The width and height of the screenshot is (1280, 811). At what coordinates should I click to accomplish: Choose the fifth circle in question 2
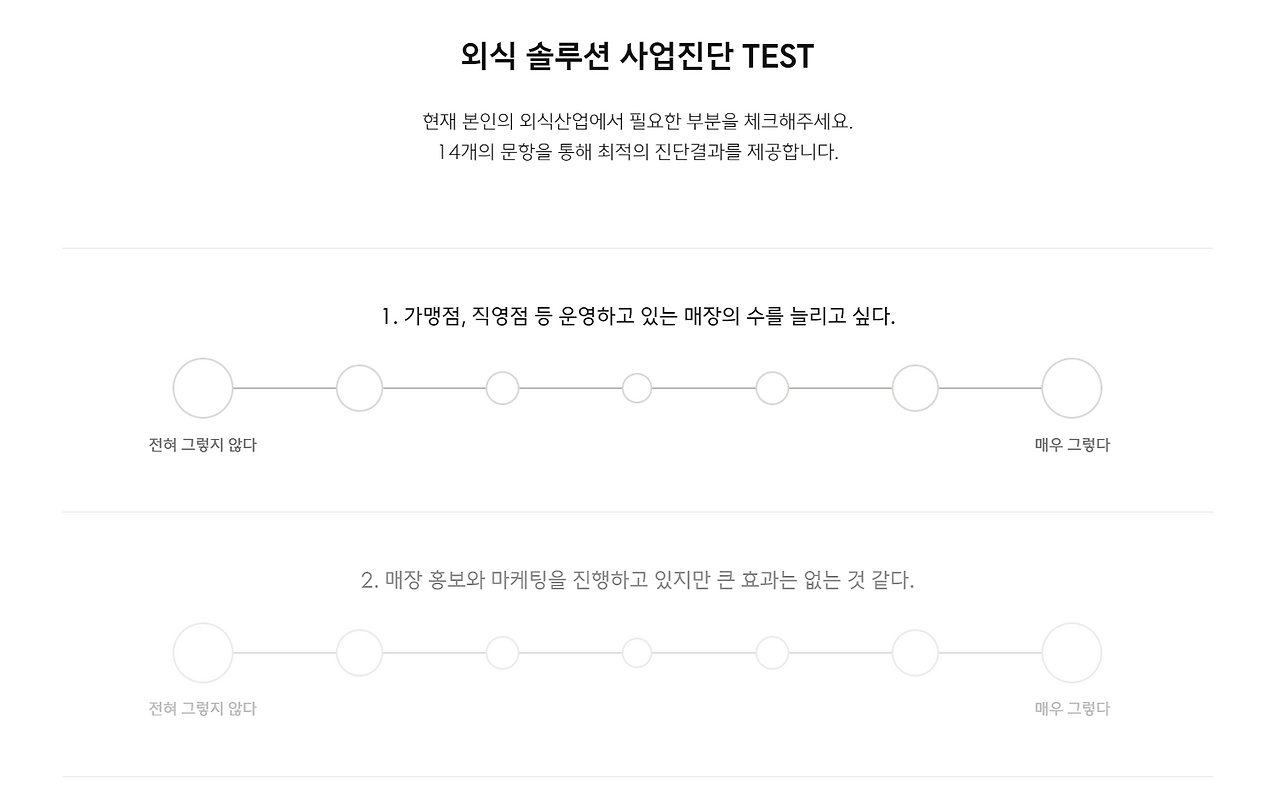pos(772,653)
